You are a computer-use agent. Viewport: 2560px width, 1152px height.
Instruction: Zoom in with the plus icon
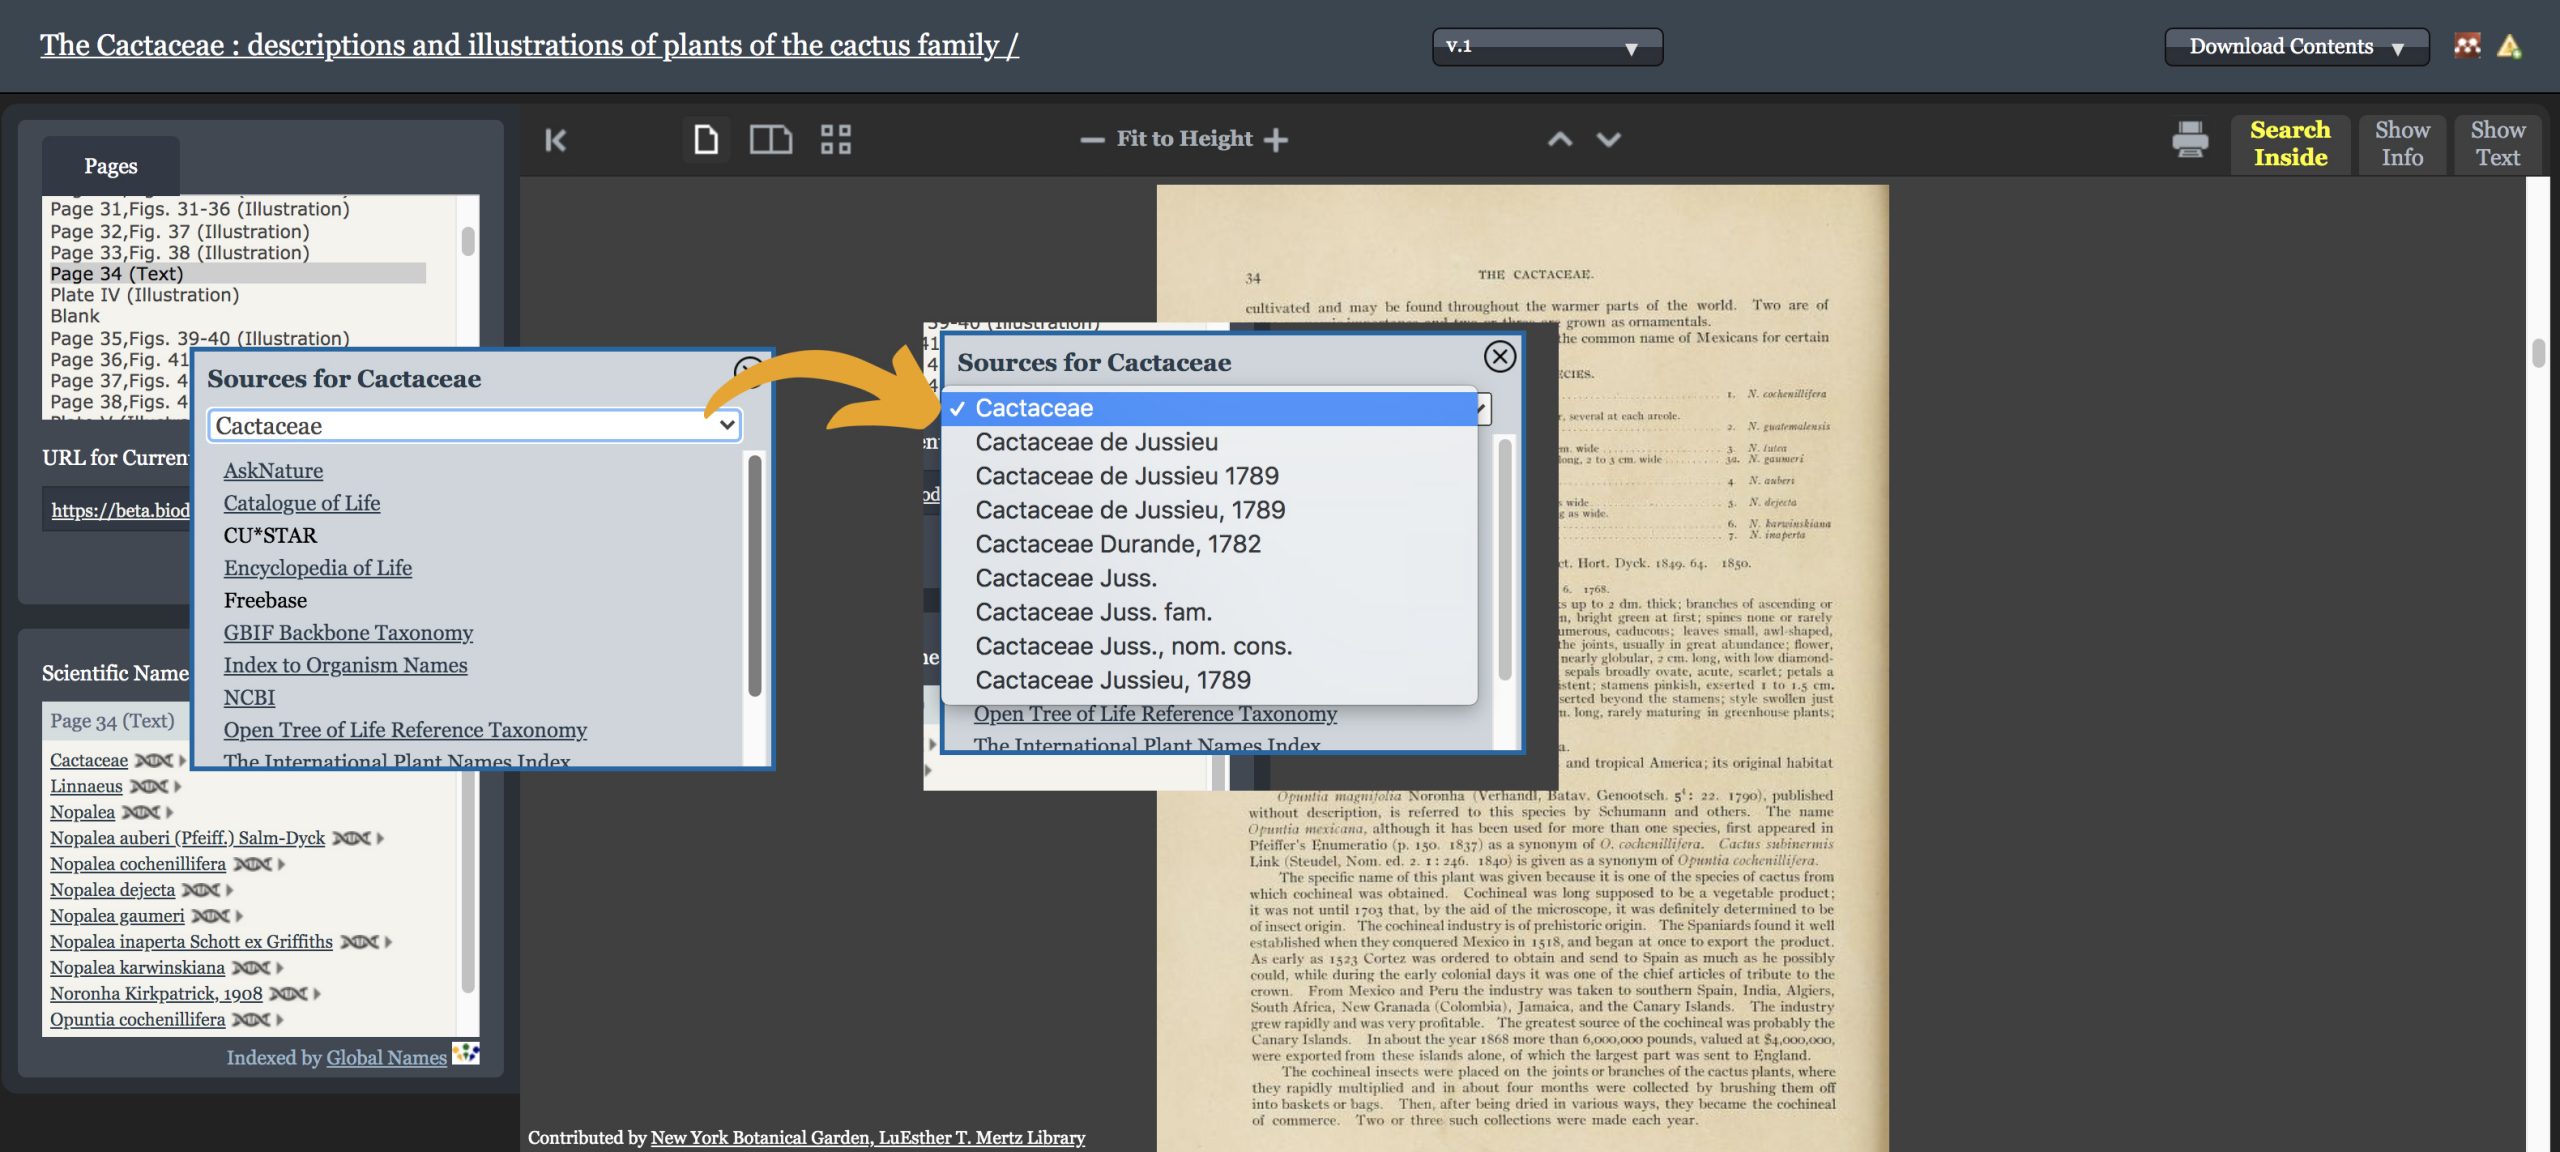point(1275,140)
